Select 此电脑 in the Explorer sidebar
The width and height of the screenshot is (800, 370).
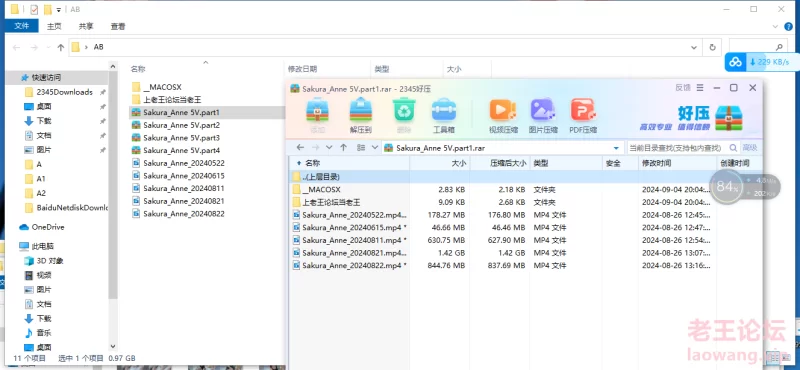[37, 246]
